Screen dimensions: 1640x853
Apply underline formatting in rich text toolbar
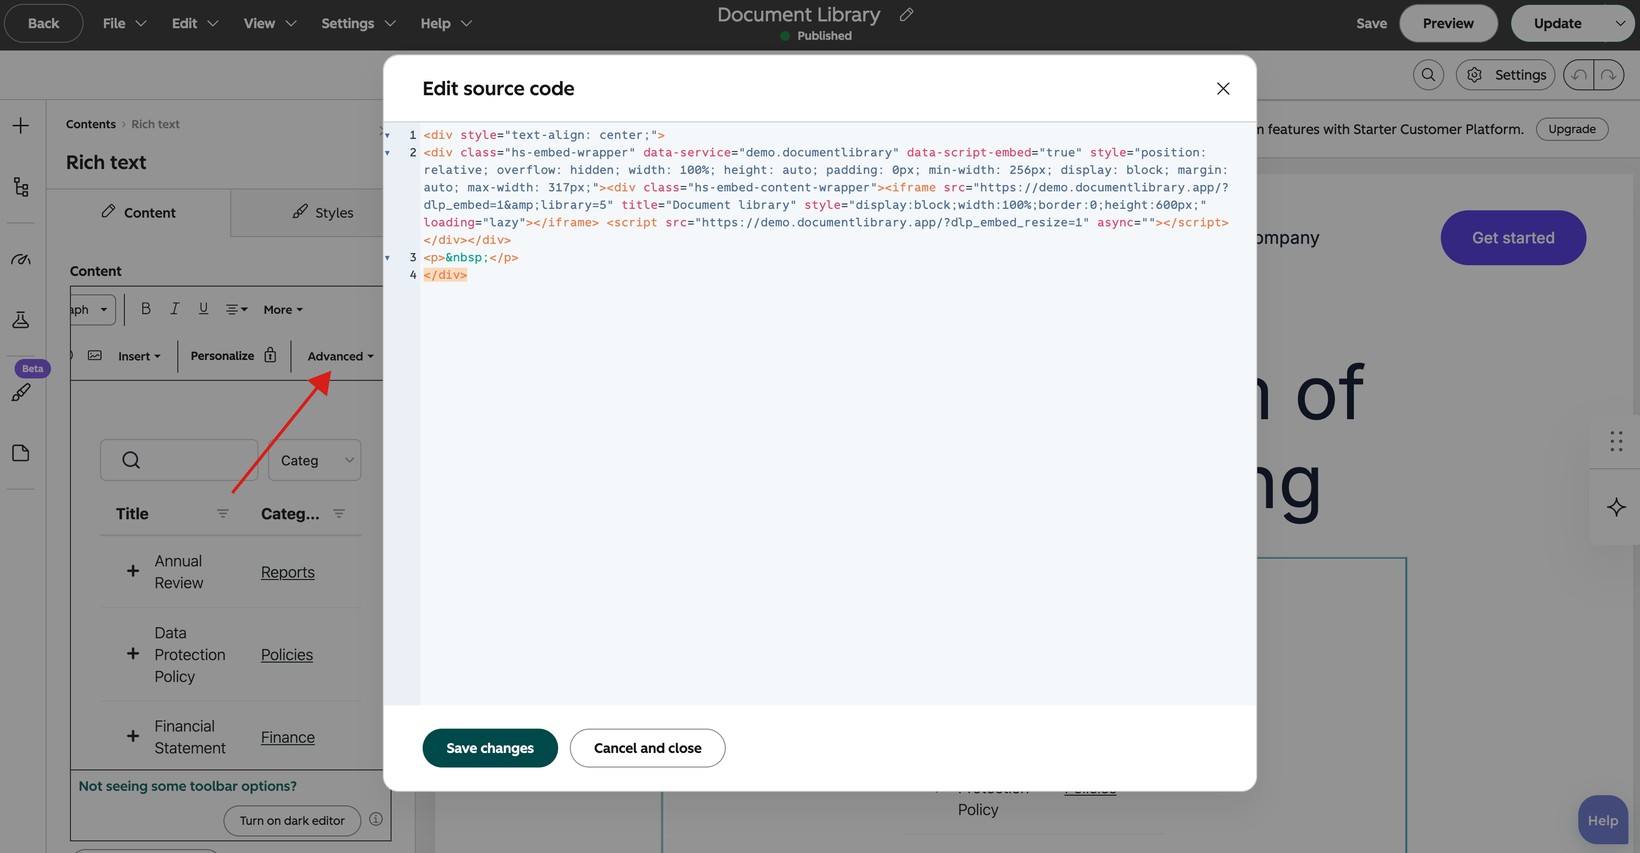[203, 309]
